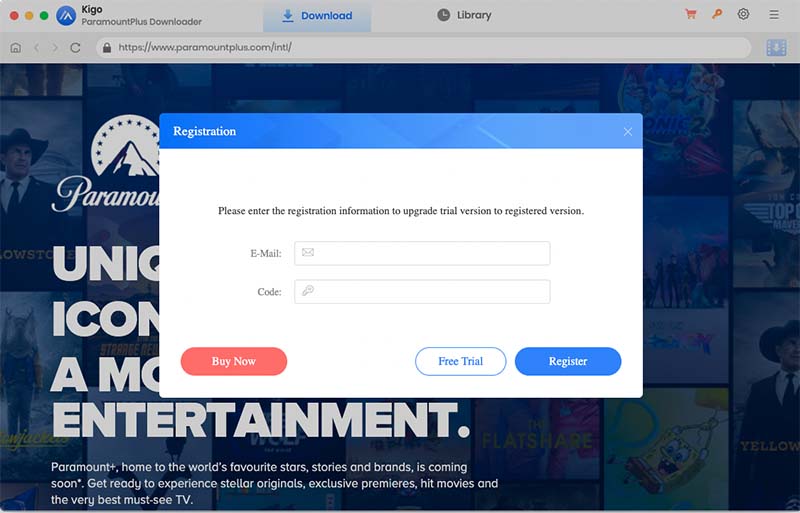Image resolution: width=800 pixels, height=513 pixels.
Task: Click the home icon in browser bar
Action: (16, 47)
